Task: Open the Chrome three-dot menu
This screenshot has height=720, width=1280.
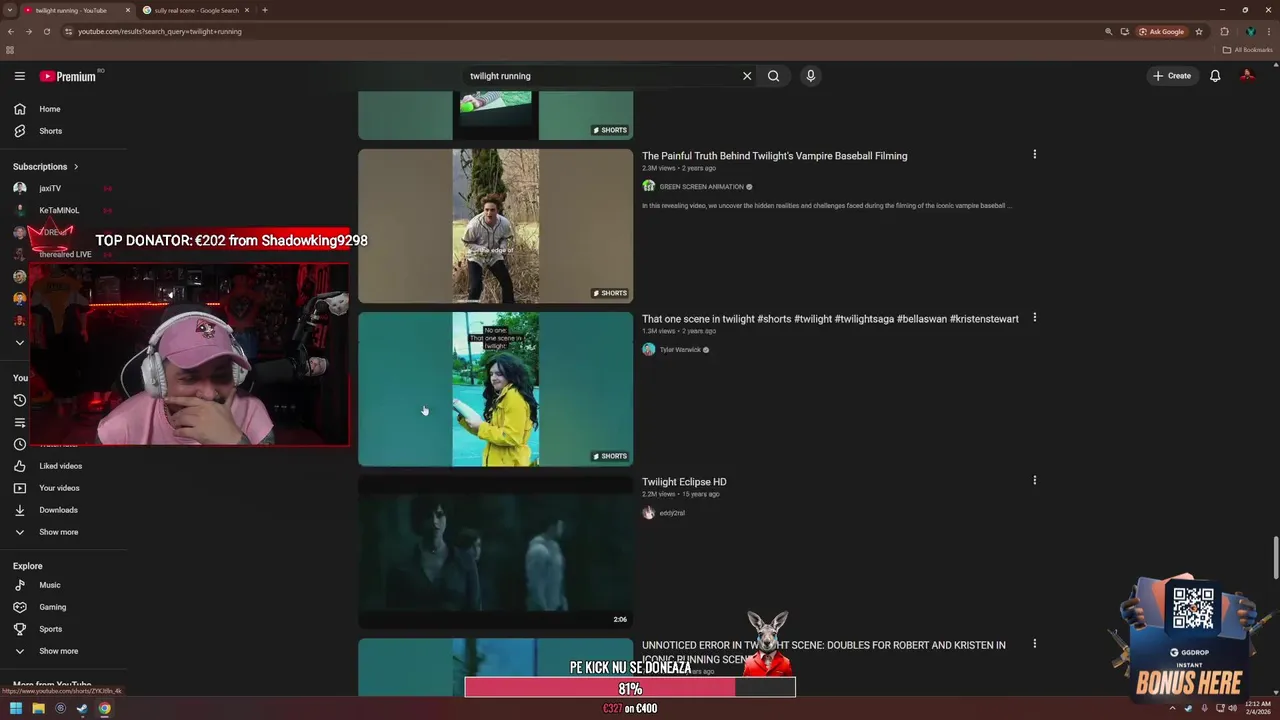Action: tap(1268, 31)
